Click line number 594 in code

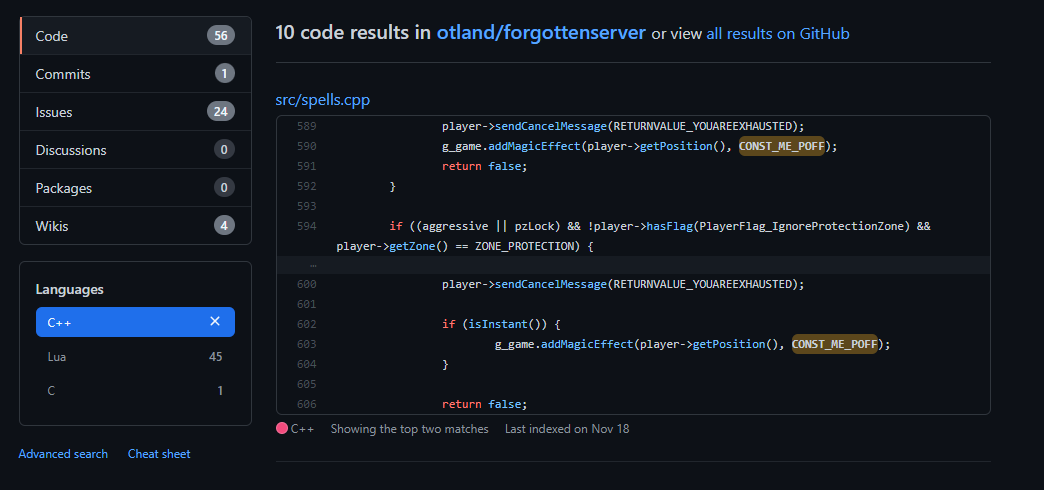307,226
